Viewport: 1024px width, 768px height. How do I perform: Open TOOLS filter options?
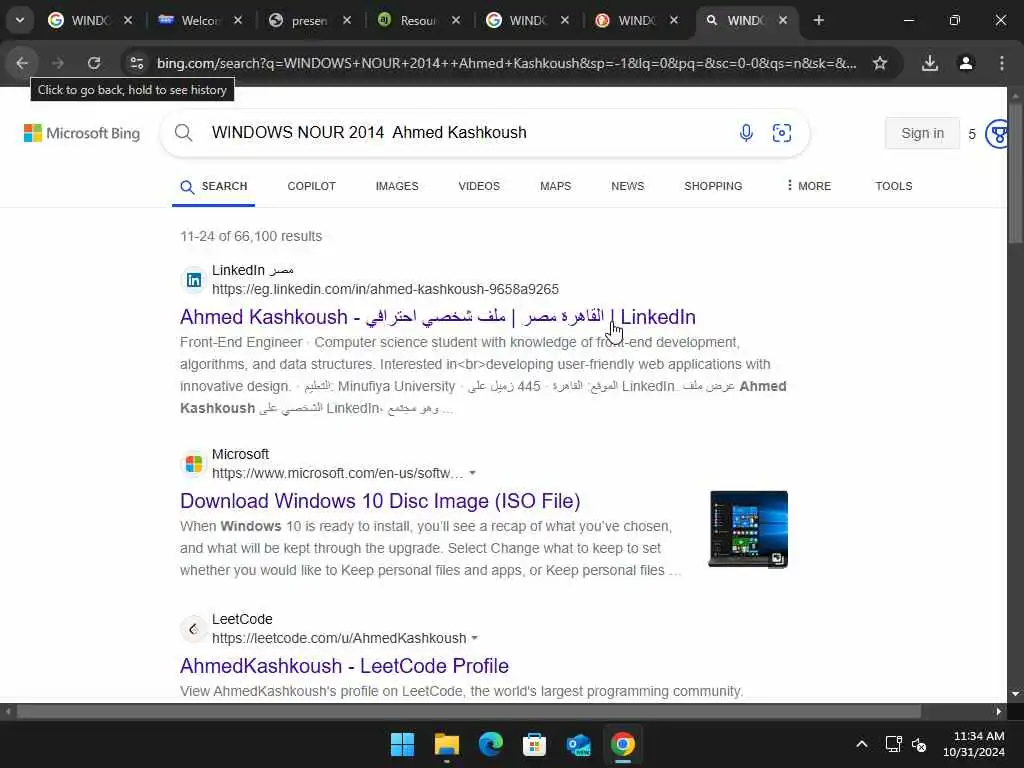click(x=893, y=186)
